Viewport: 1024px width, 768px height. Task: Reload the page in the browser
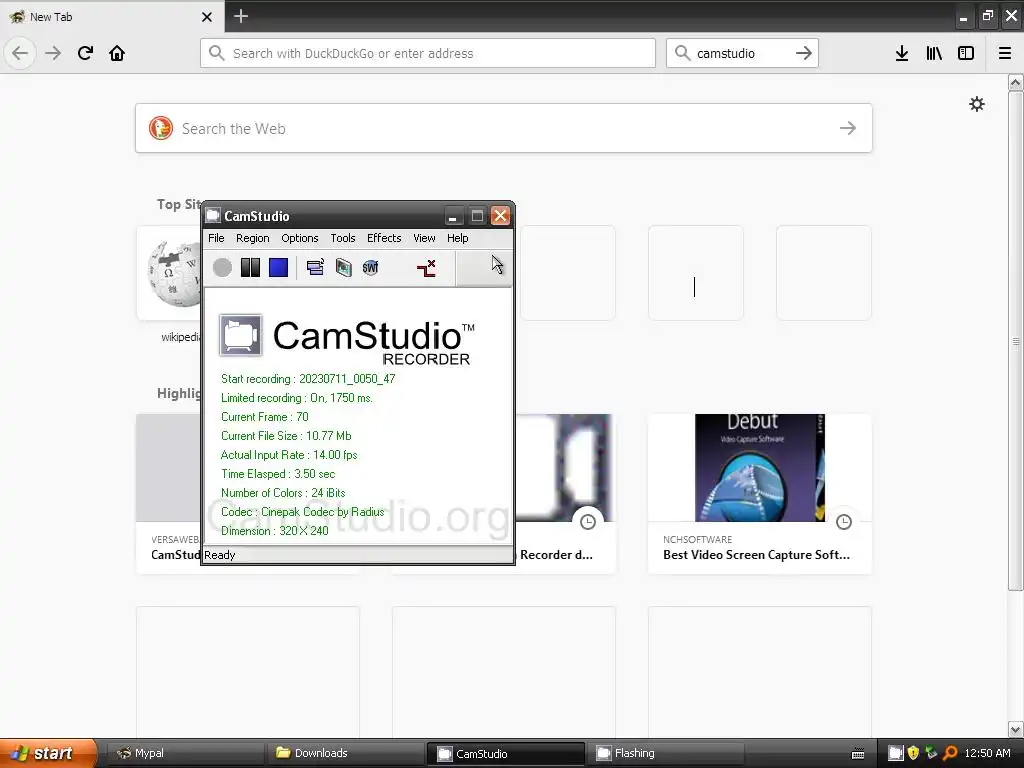[85, 53]
